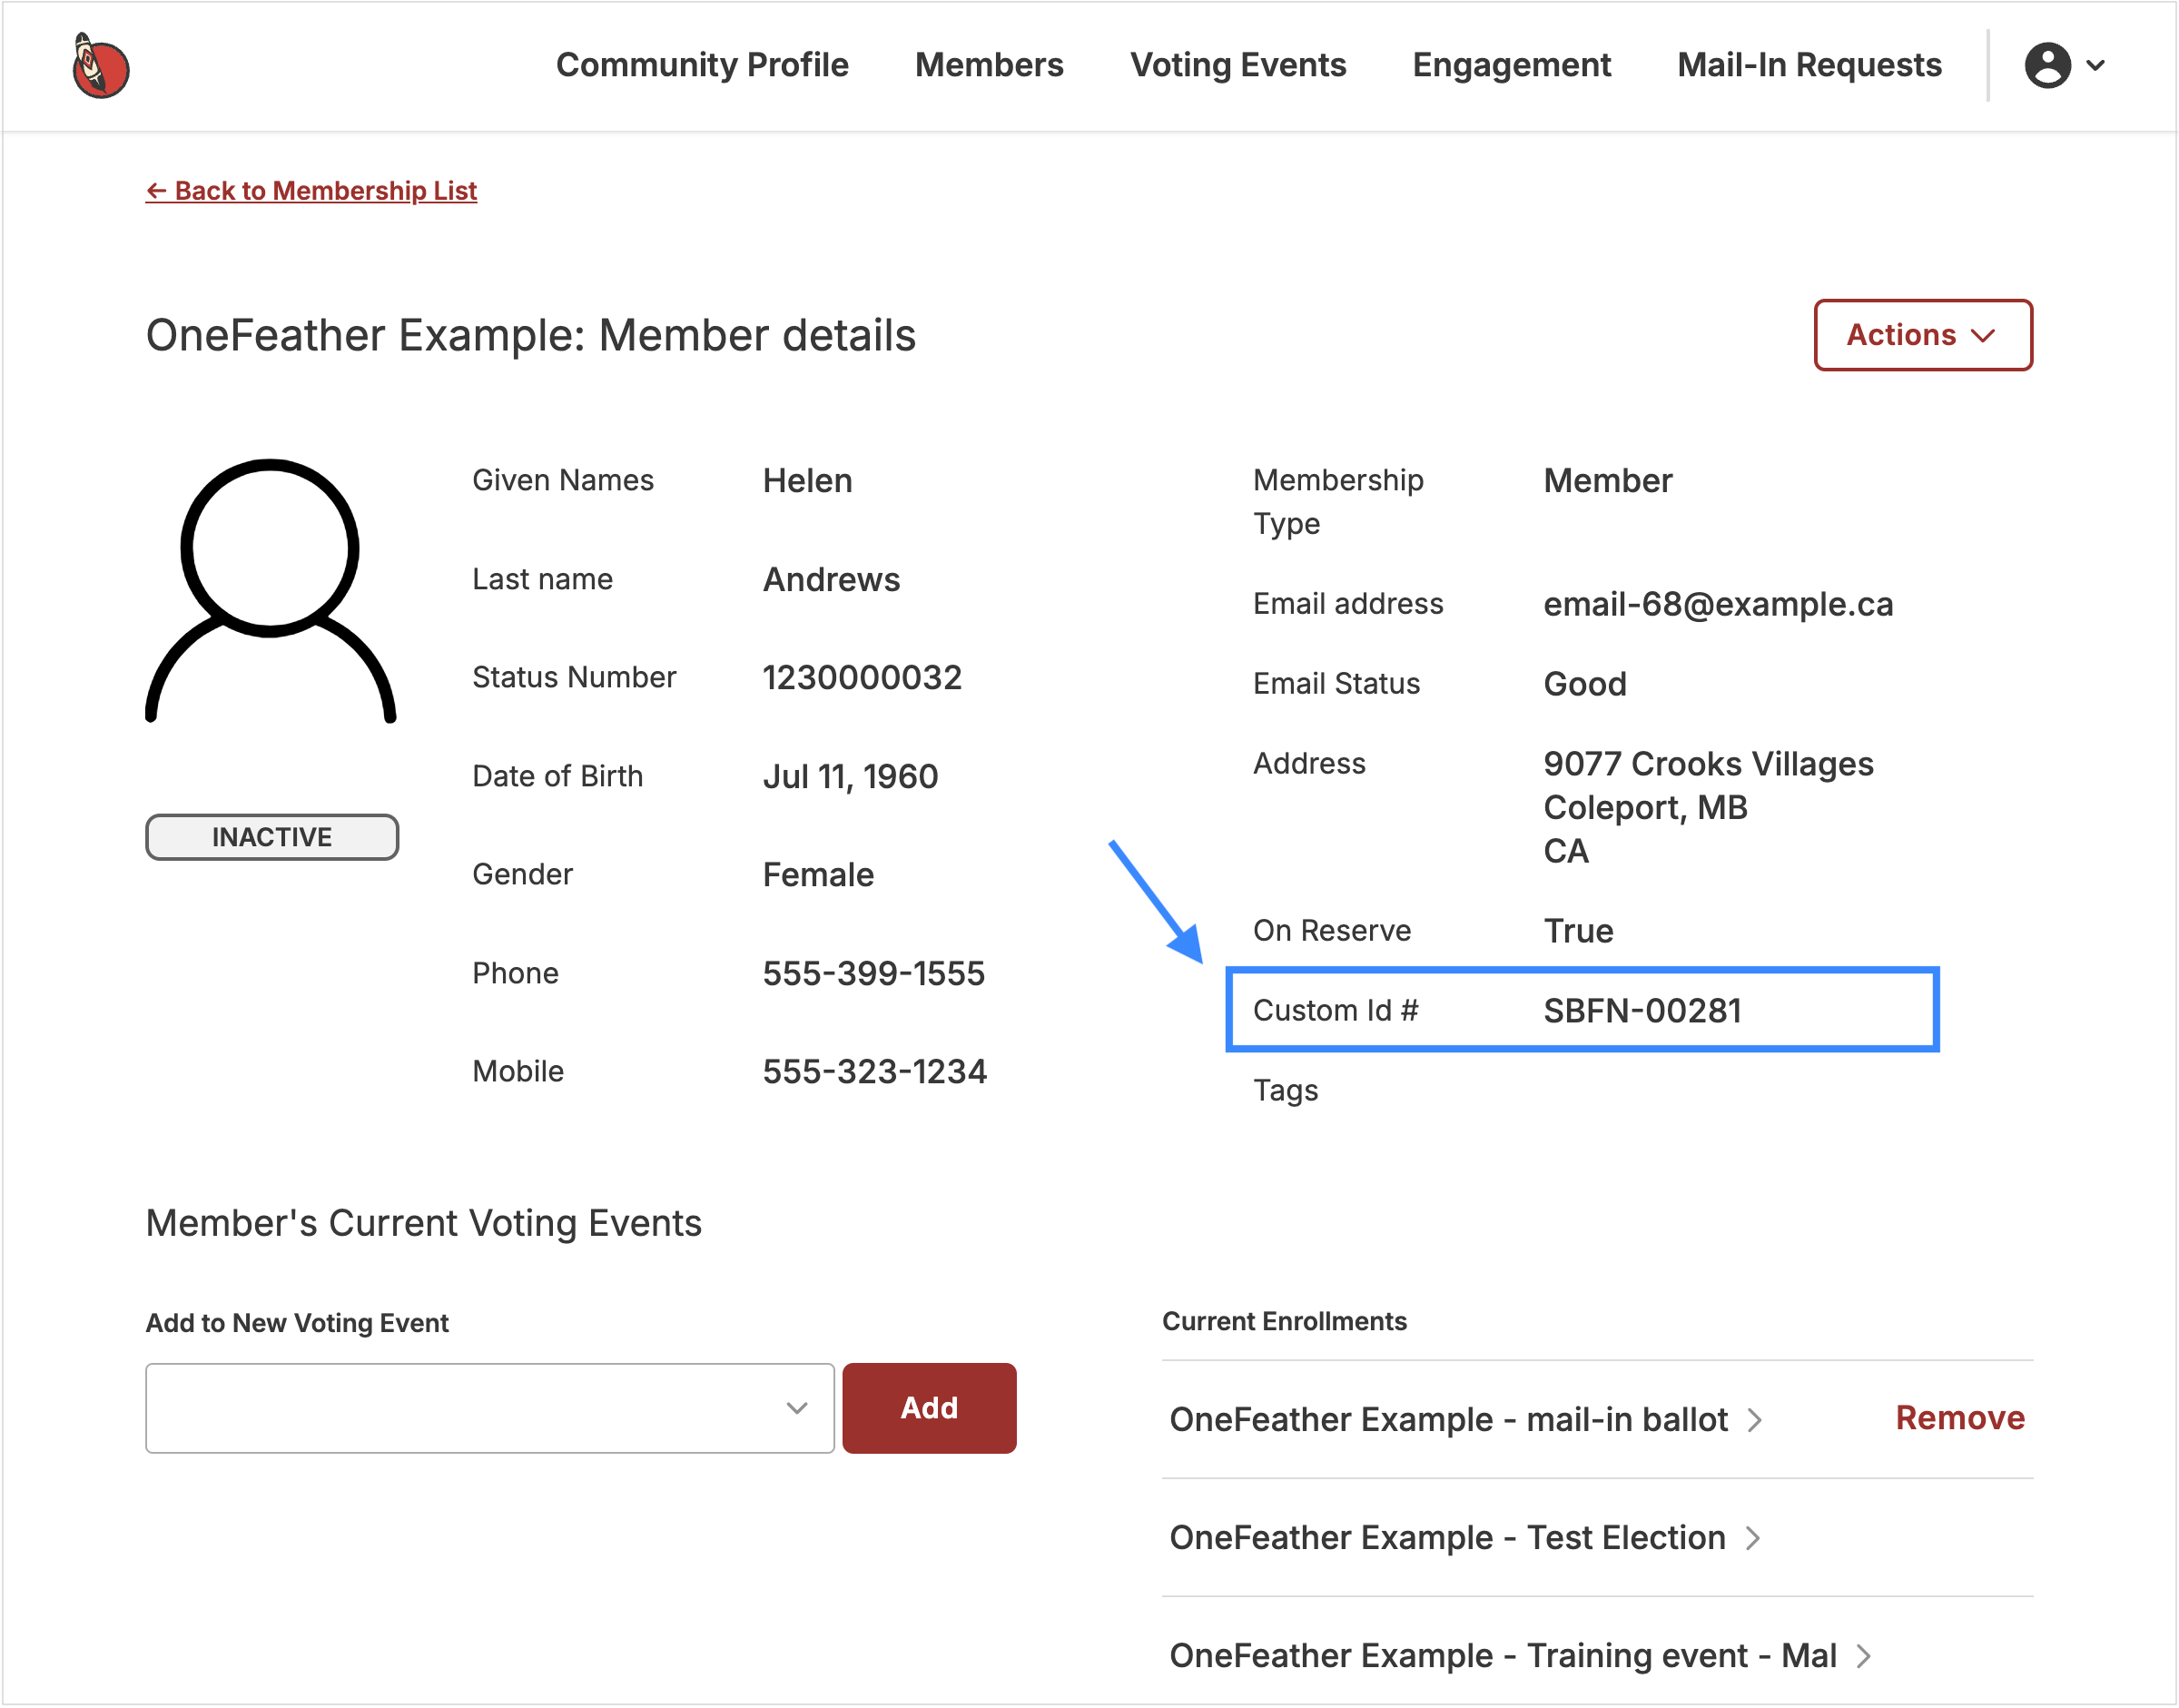2179x1708 pixels.
Task: Click the chevron next to mail-in ballot
Action: 1754,1420
